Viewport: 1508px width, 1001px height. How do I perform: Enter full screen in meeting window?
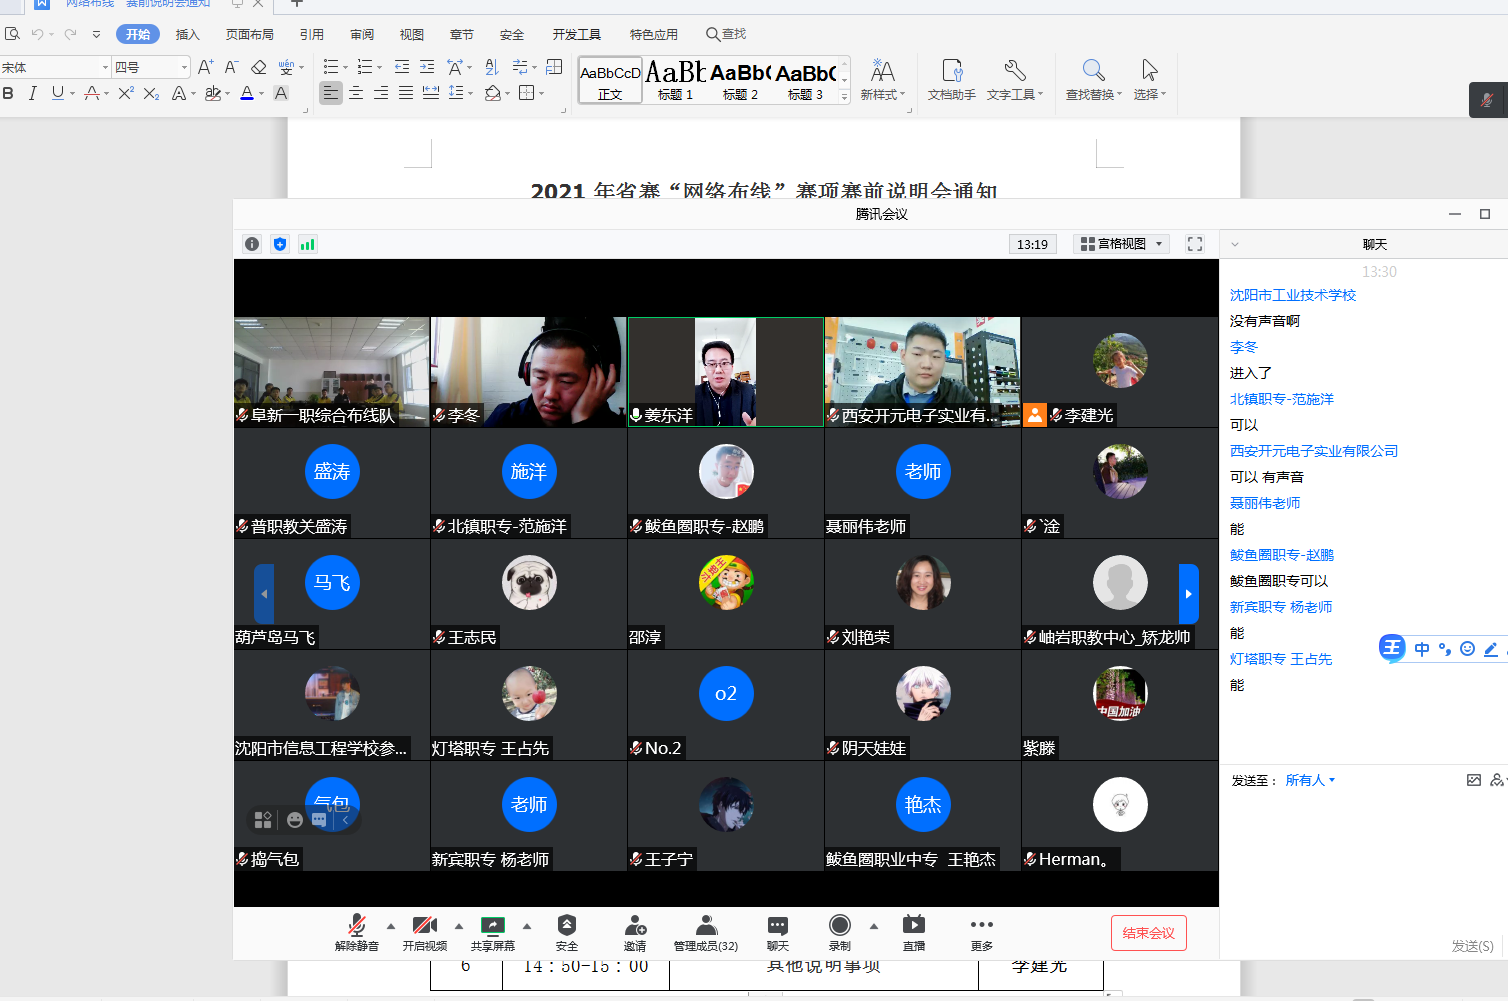click(x=1195, y=244)
